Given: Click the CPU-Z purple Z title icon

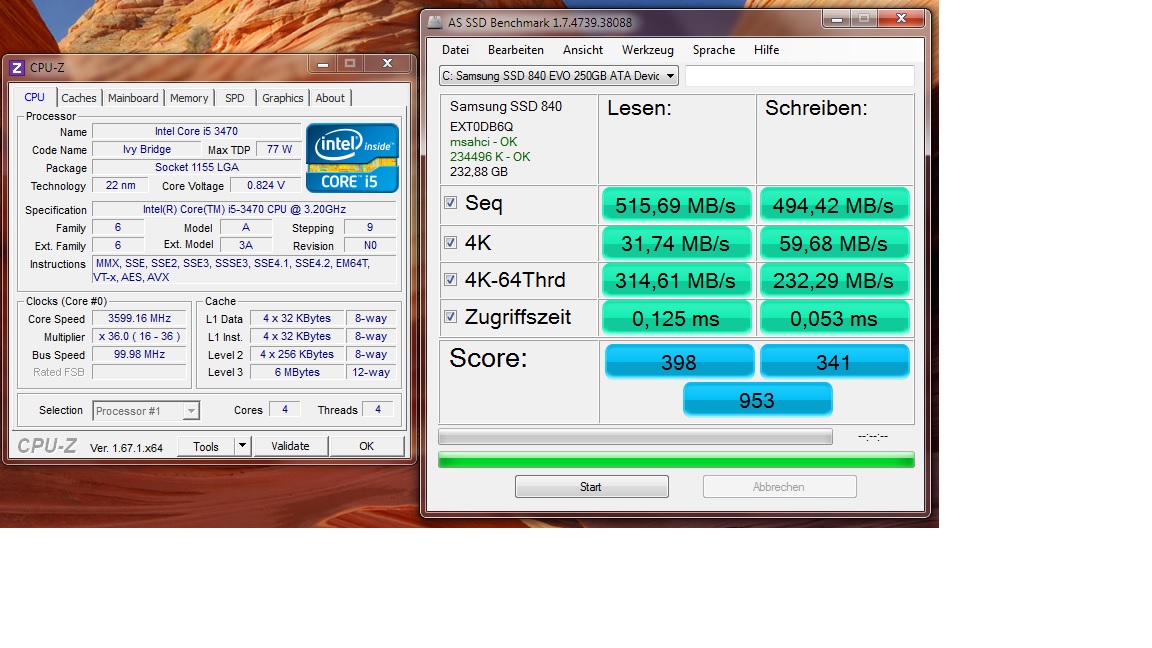Looking at the screenshot, I should click(x=17, y=68).
